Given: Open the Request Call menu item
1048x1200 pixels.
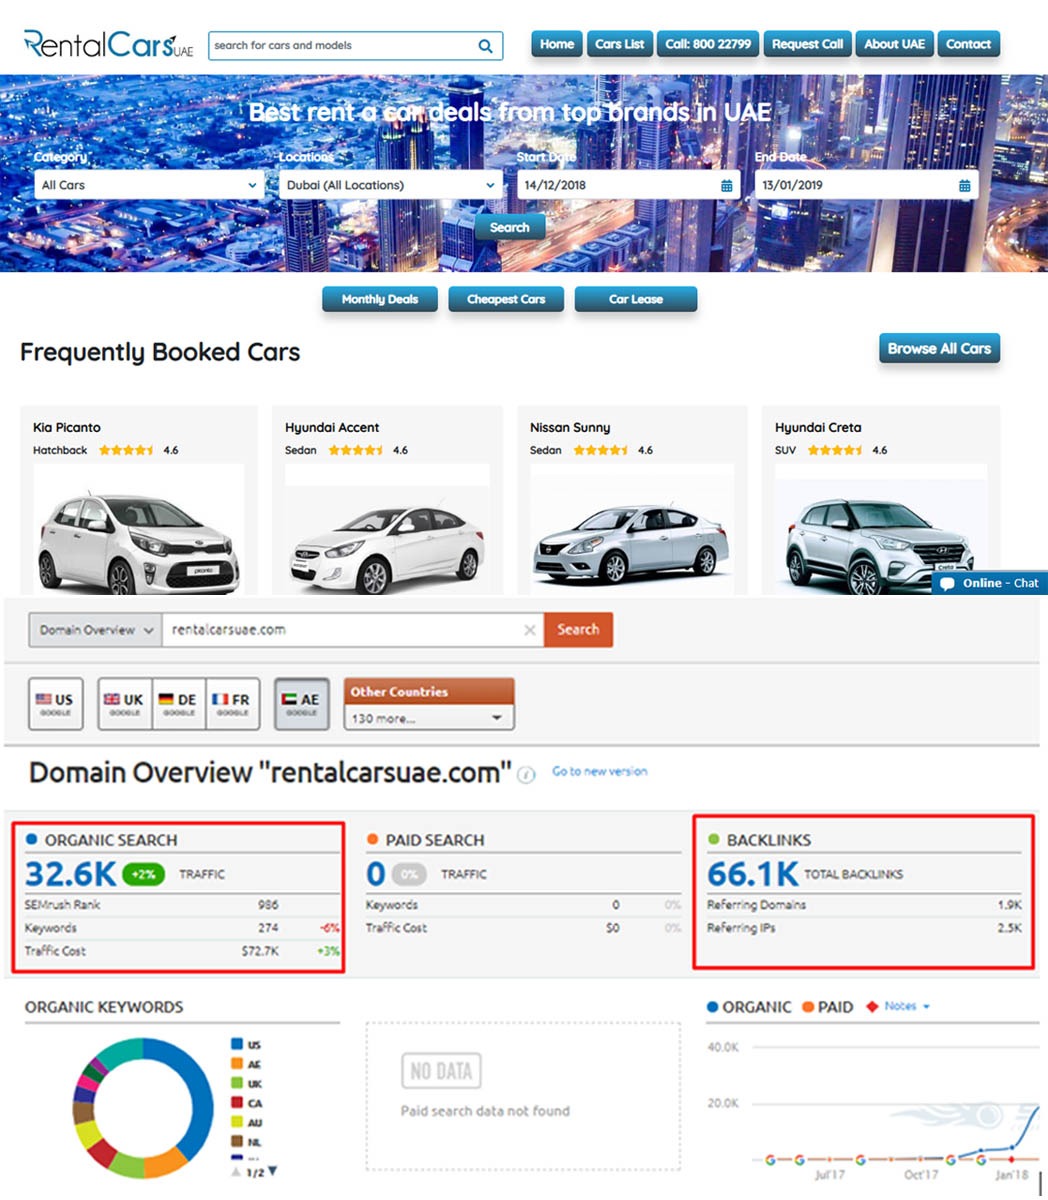Looking at the screenshot, I should pyautogui.click(x=807, y=44).
